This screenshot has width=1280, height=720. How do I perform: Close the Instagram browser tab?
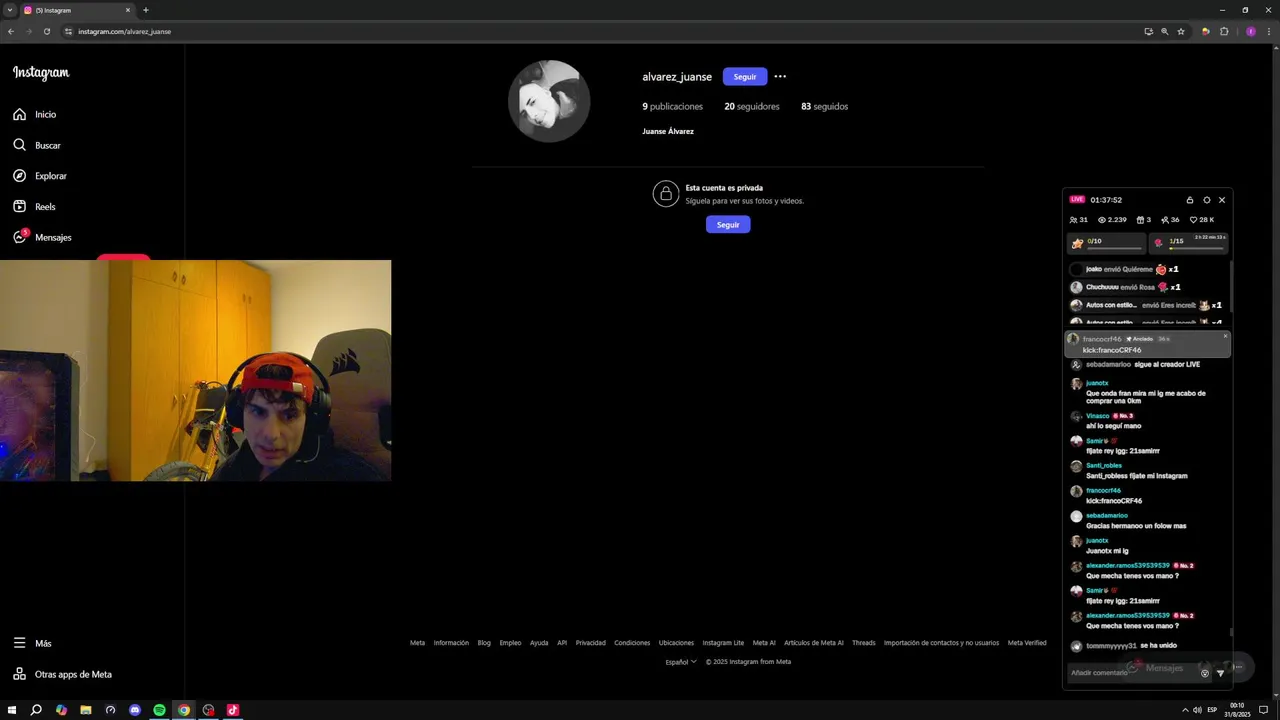coord(128,10)
